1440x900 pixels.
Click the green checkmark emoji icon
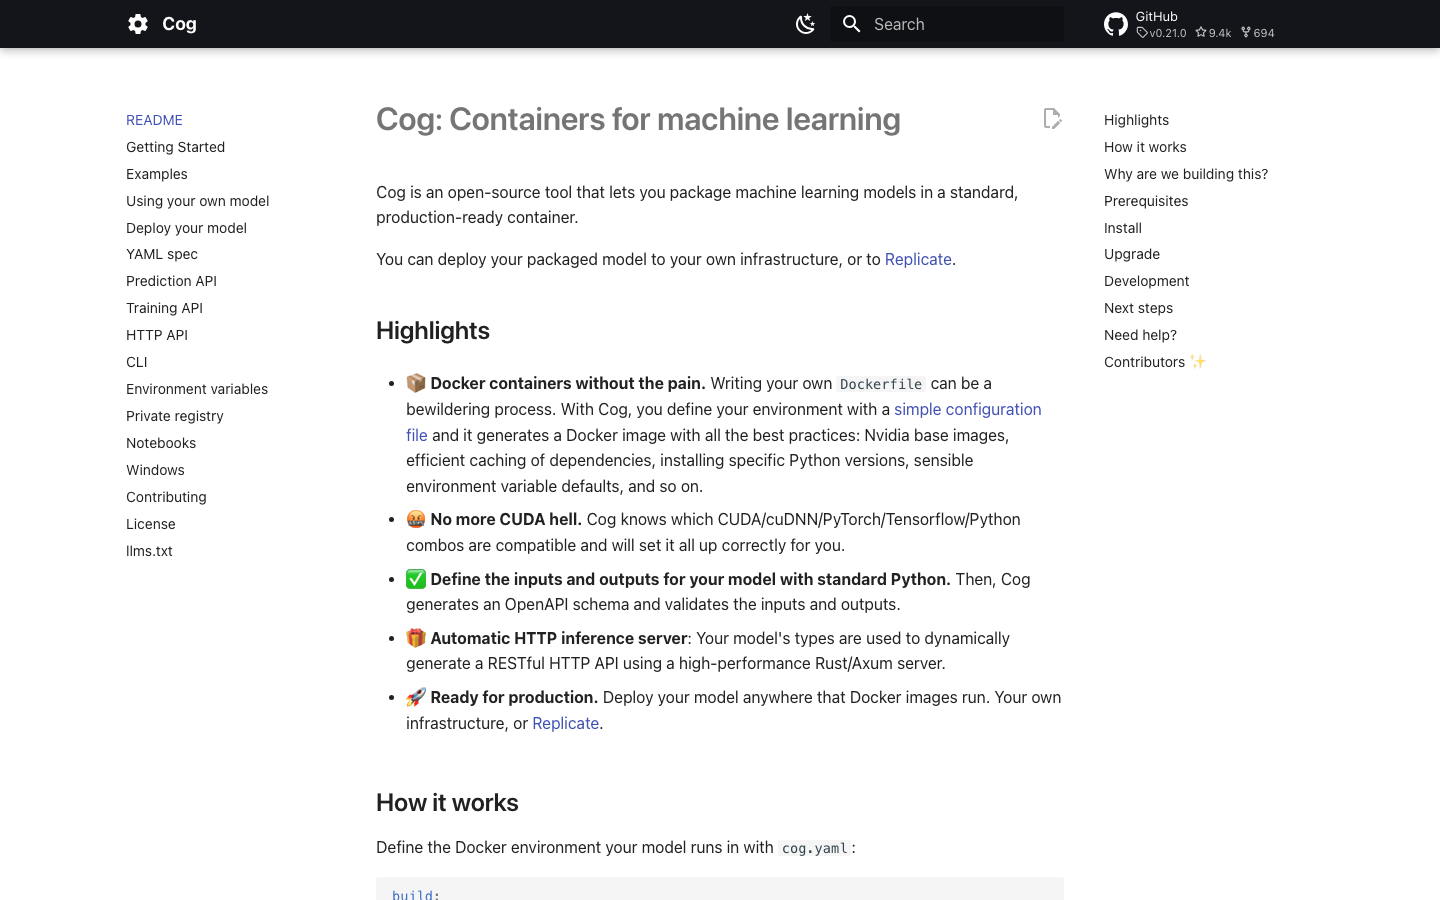click(x=416, y=579)
